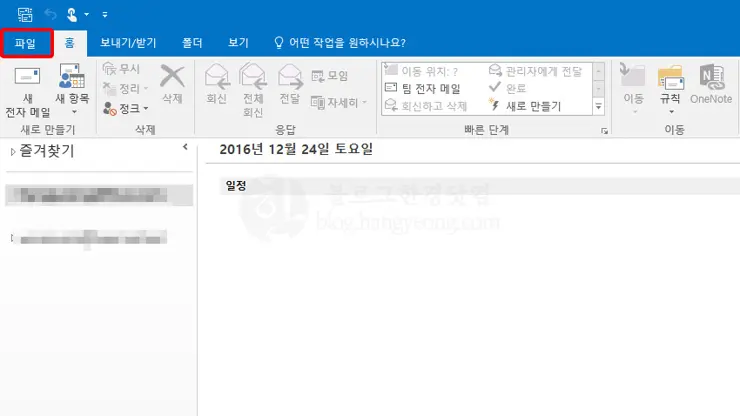740x416 pixels.
Task: Select the 관리자에게 전달 quick step
Action: 535,71
